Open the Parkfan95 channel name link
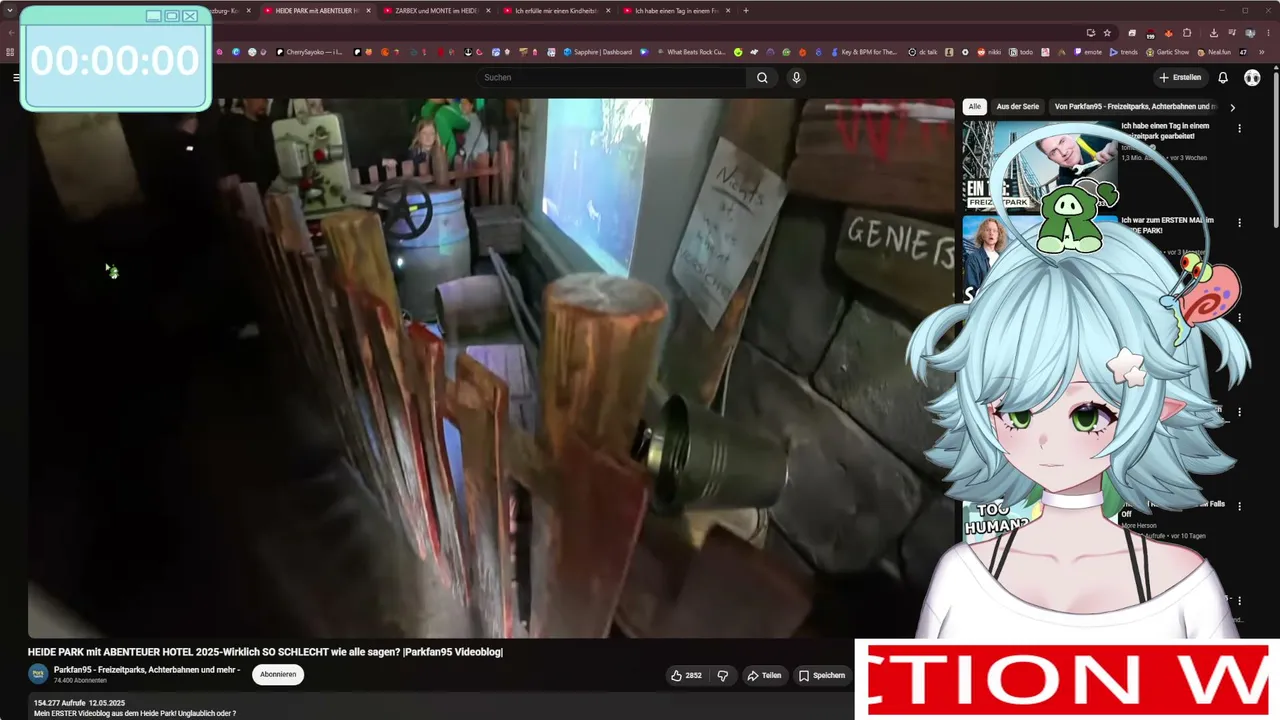The height and width of the screenshot is (720, 1280). (147, 670)
